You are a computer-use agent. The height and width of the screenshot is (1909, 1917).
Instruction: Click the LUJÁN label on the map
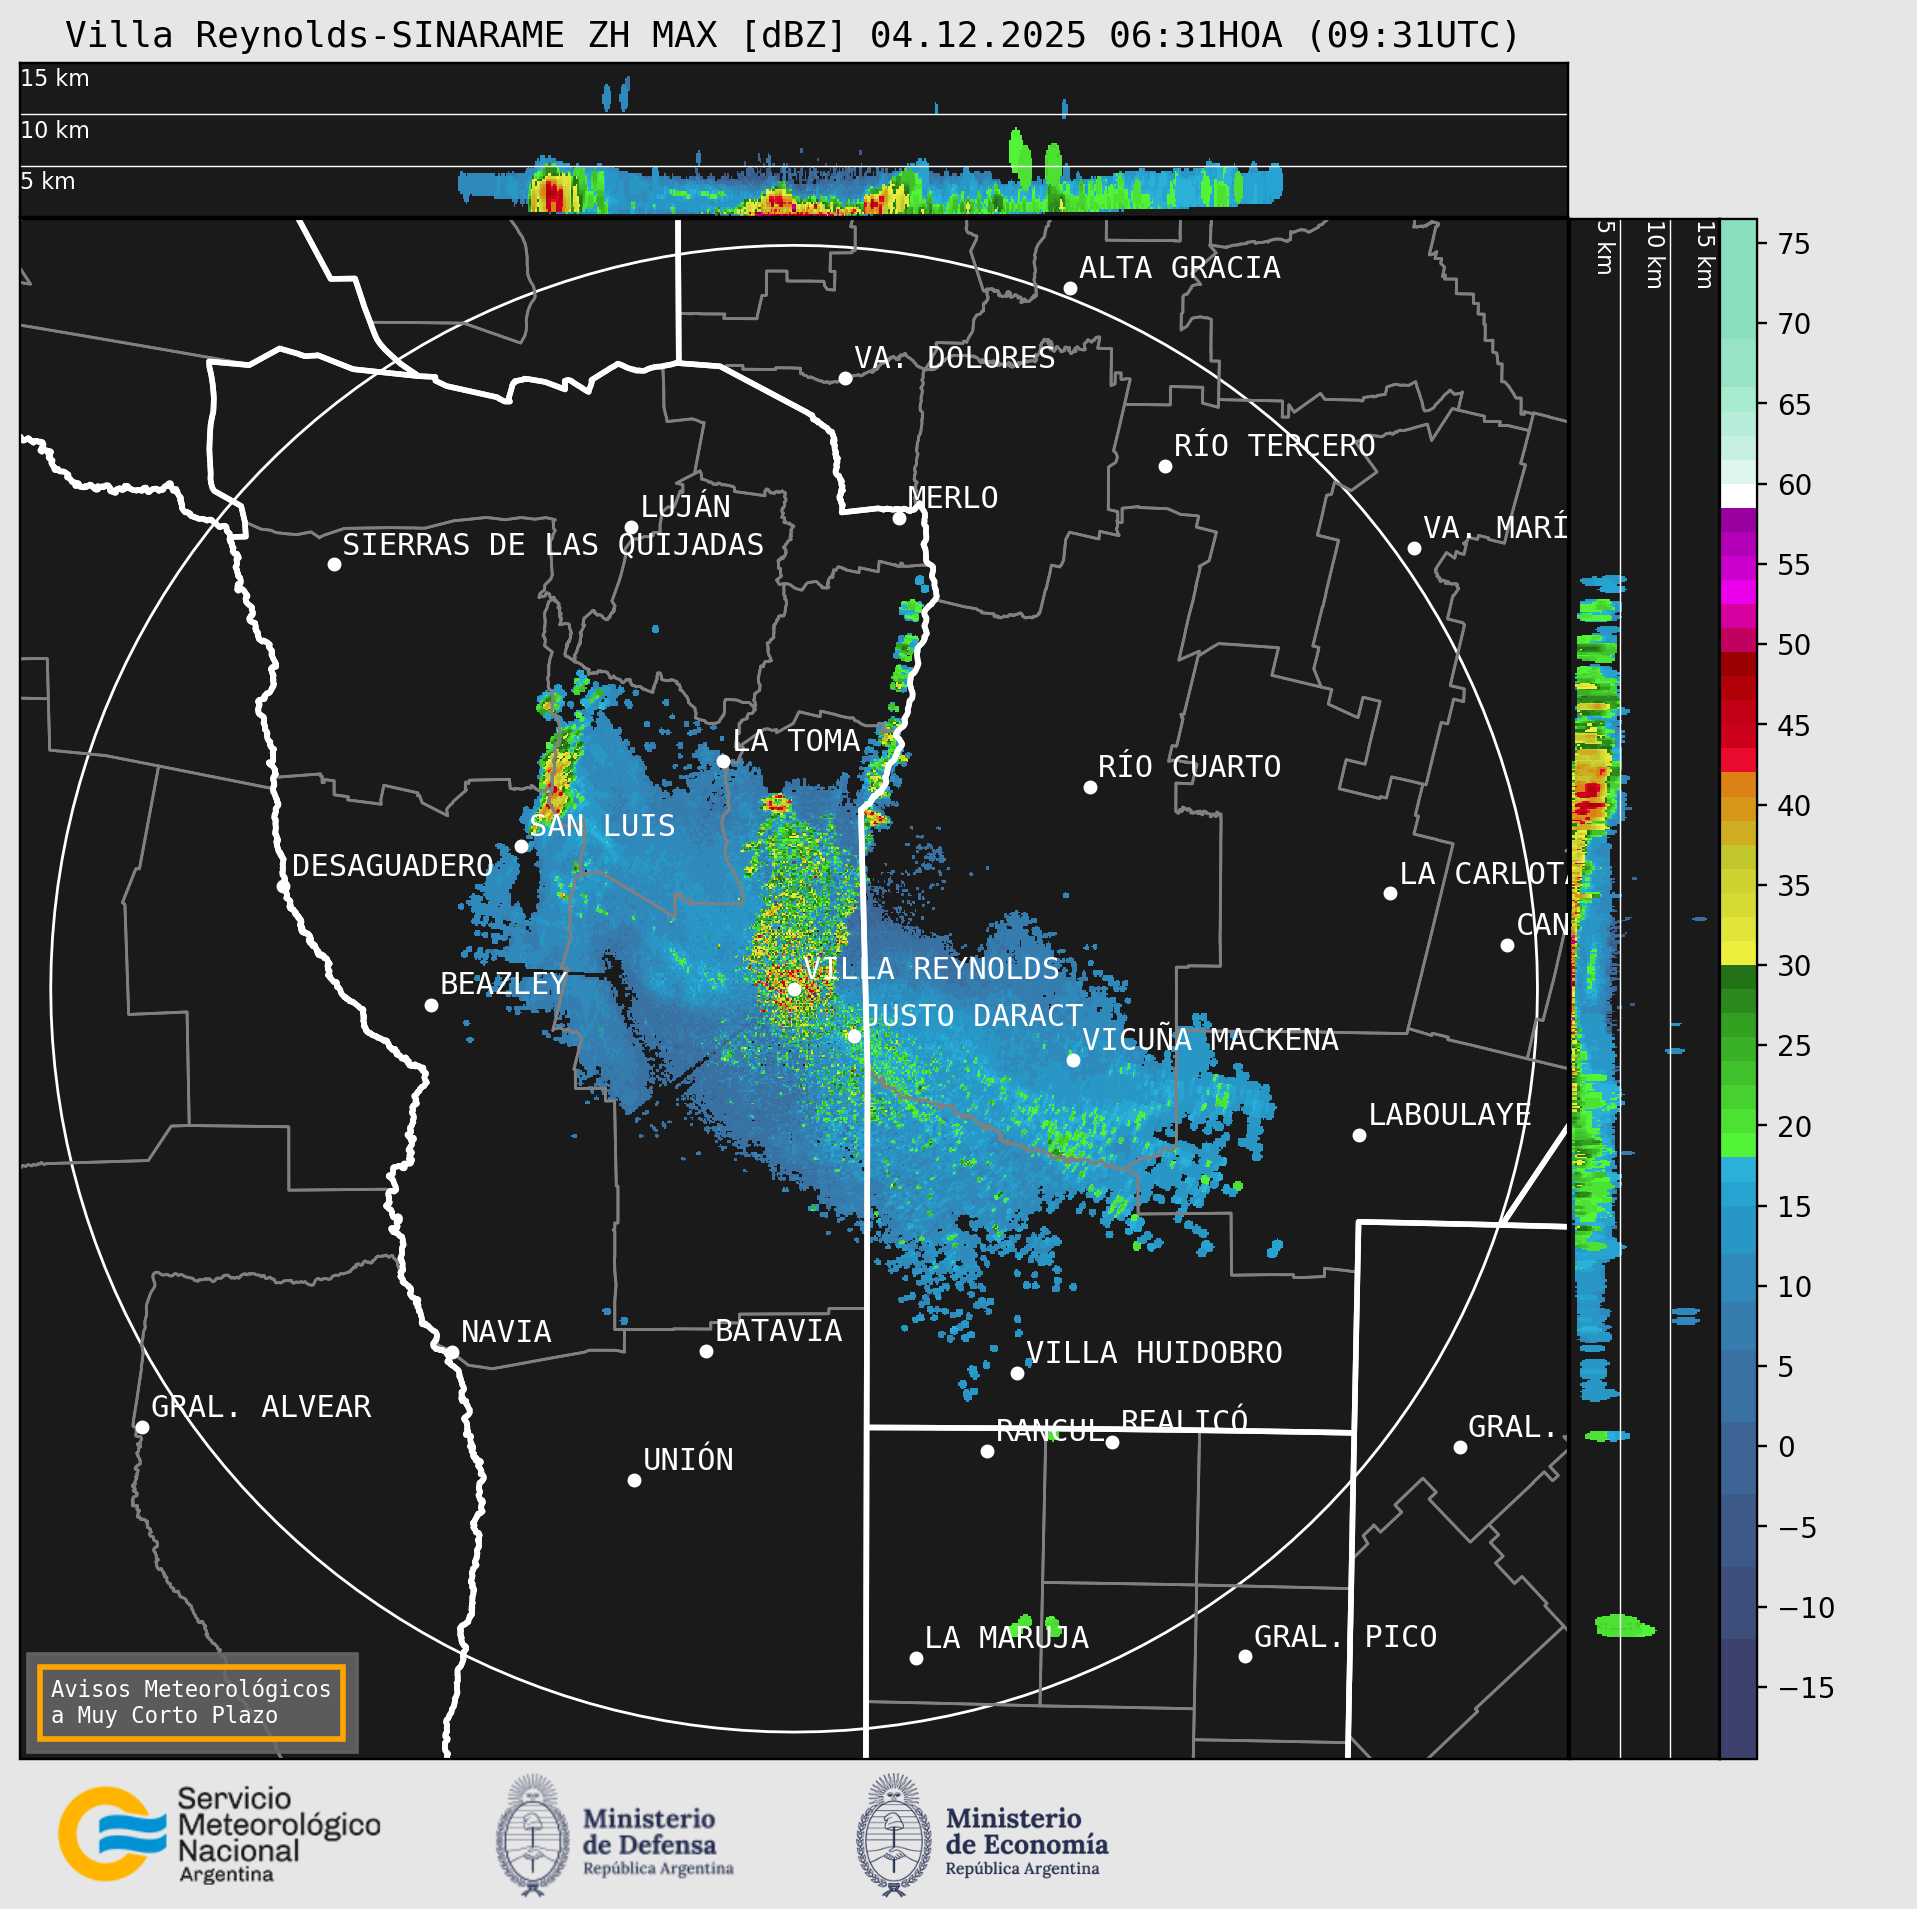coord(685,506)
